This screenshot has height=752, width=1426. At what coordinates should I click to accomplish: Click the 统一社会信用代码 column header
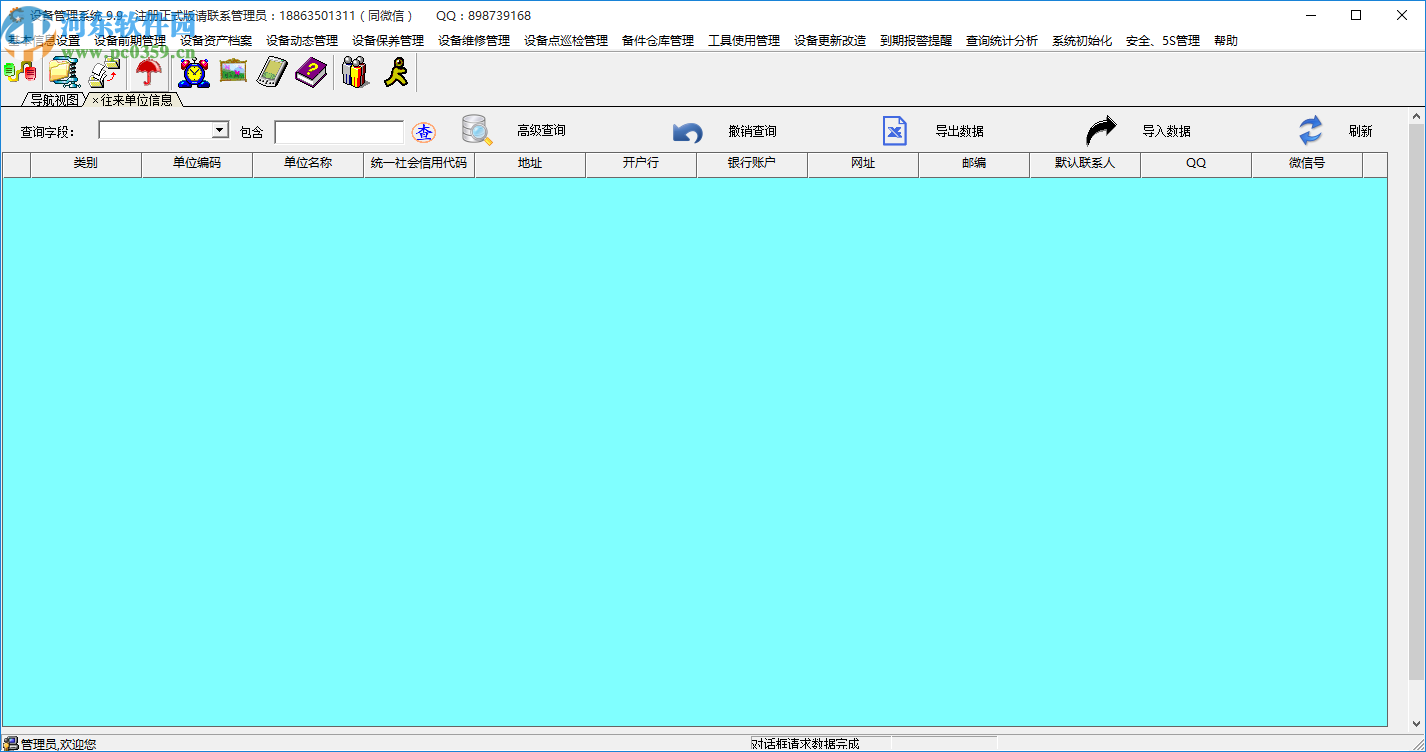pos(419,164)
